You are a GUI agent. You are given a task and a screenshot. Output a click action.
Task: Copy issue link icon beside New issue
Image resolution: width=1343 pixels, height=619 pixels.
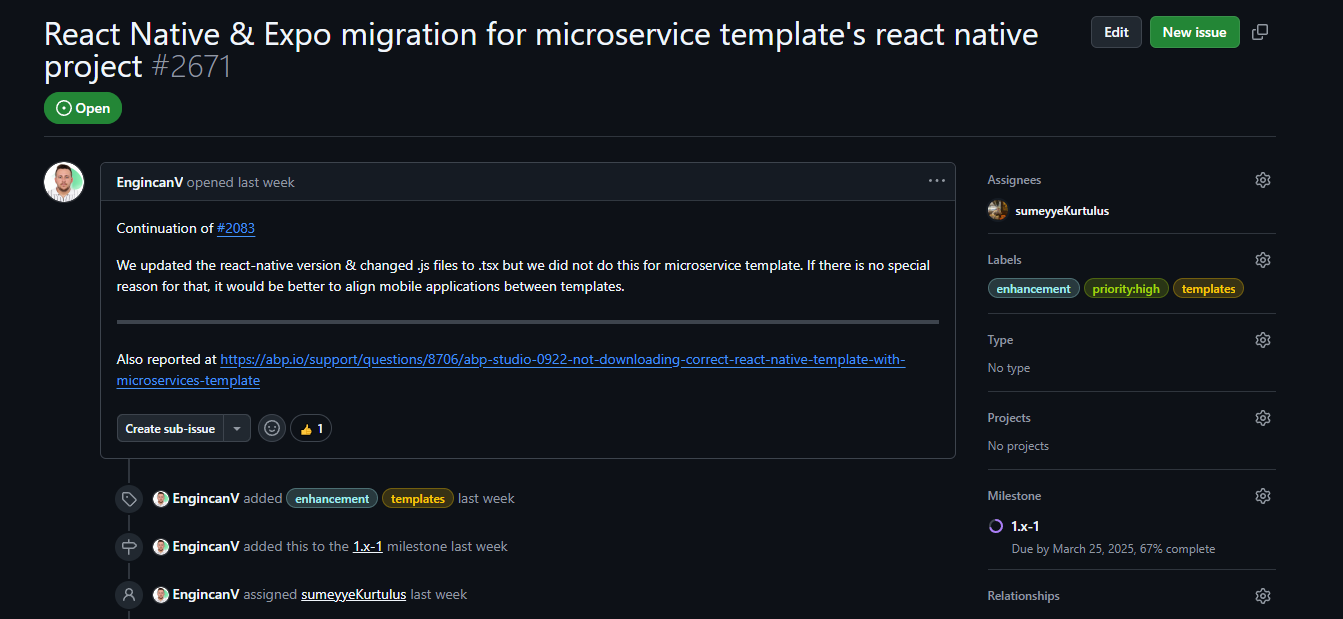1260,32
